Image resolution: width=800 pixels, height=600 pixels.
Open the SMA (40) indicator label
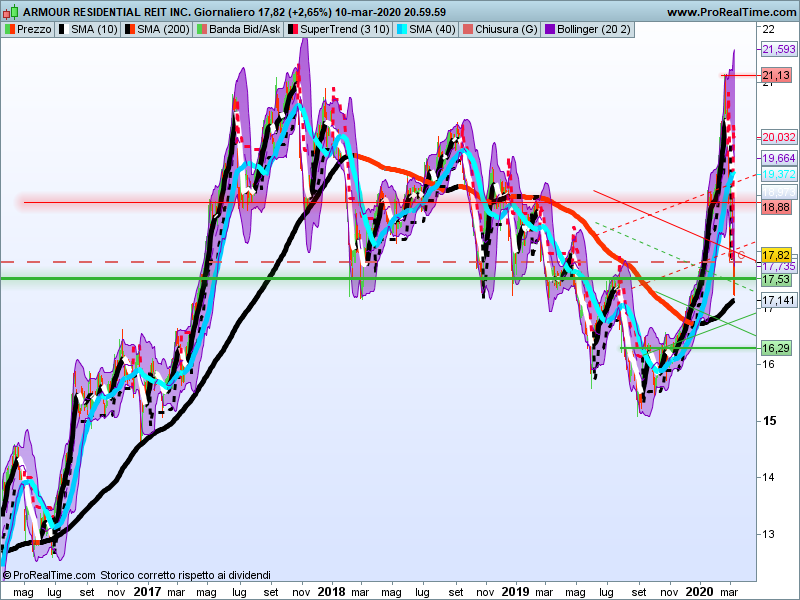(426, 30)
